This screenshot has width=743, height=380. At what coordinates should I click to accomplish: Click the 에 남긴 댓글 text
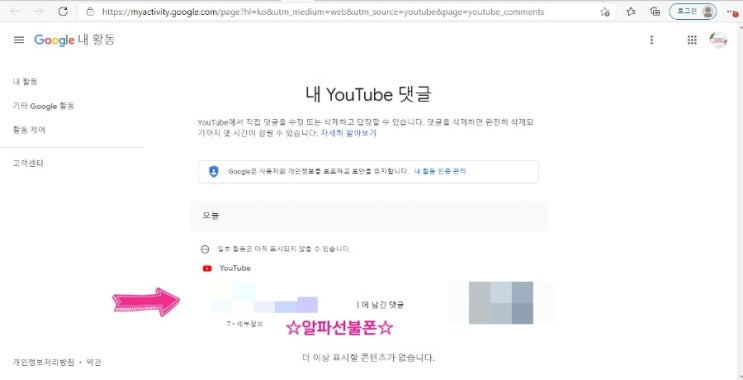tap(382, 305)
